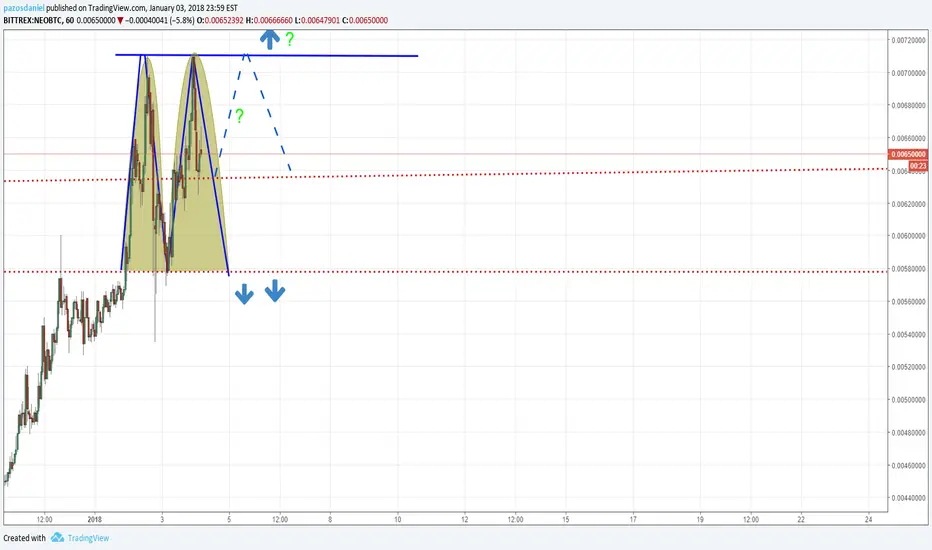Image resolution: width=932 pixels, height=550 pixels.
Task: Click the date label 15 on time axis
Action: point(566,519)
